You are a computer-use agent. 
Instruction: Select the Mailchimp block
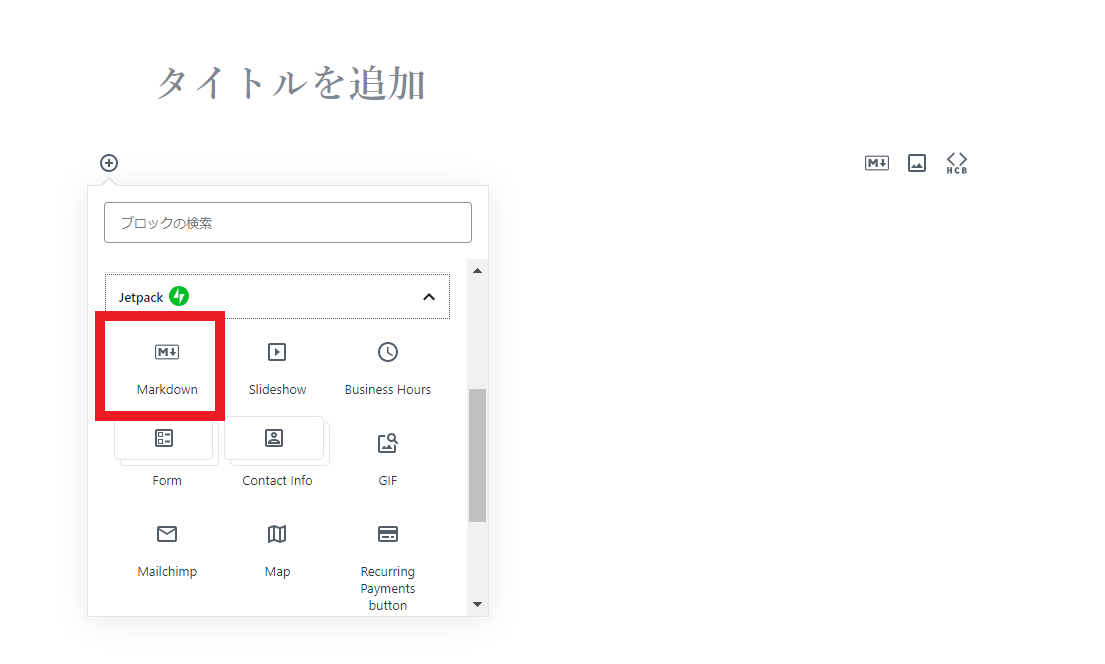[167, 549]
